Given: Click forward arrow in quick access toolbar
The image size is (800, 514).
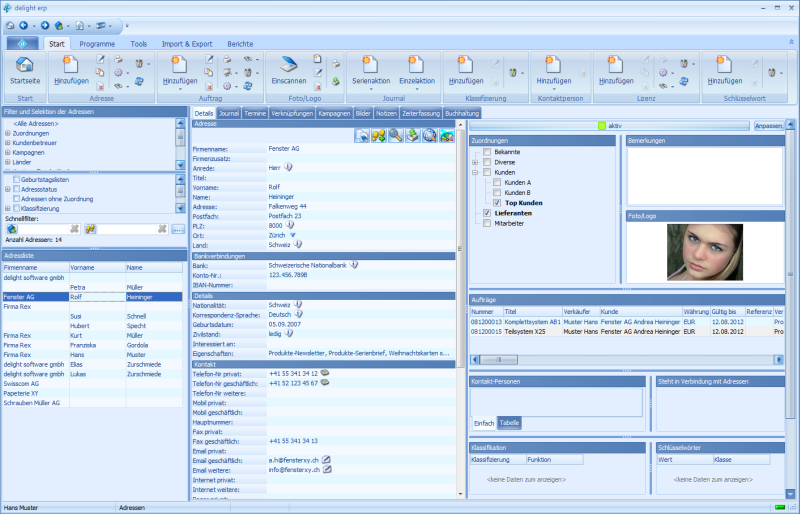Looking at the screenshot, I should click(x=45, y=25).
